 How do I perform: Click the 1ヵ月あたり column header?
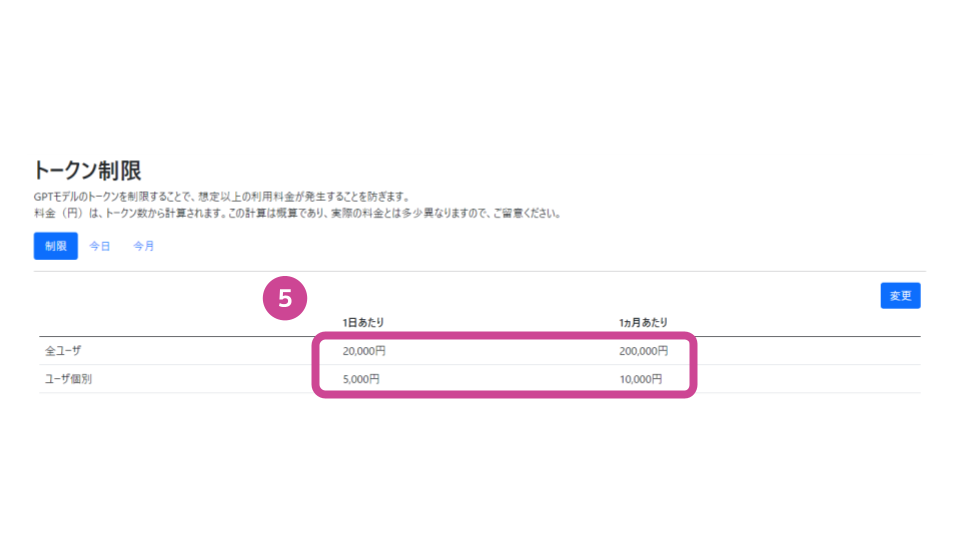pos(643,323)
